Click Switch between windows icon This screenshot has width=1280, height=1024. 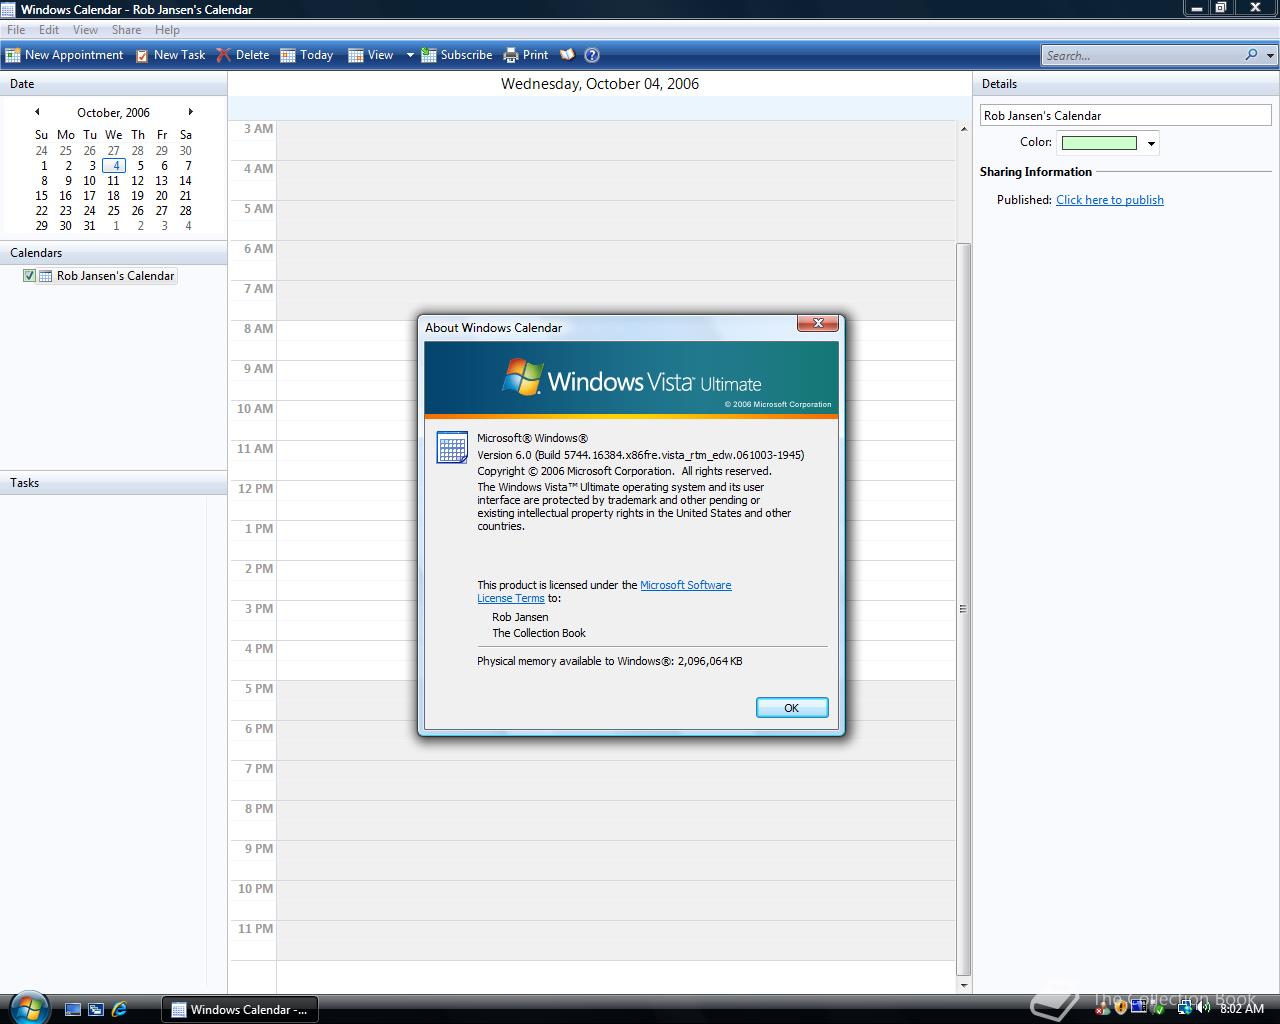[x=96, y=1010]
